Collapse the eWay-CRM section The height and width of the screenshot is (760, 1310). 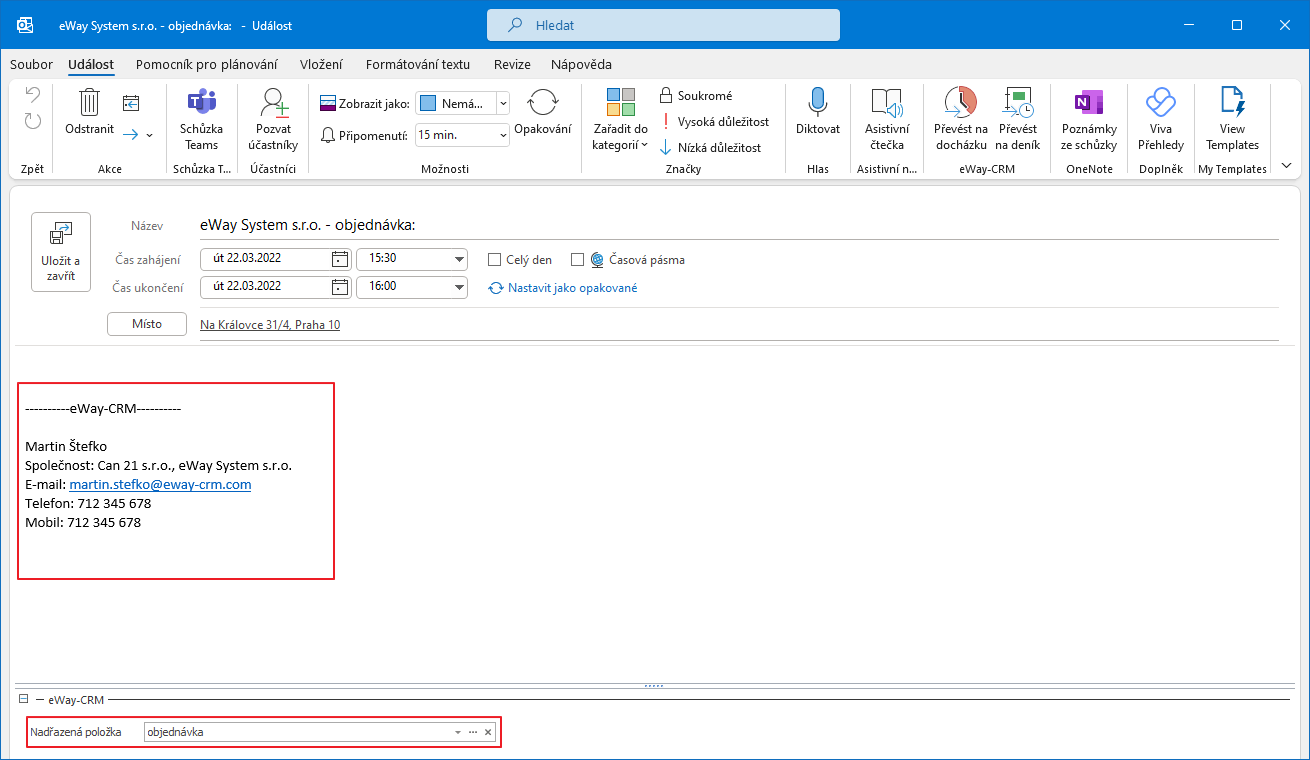pyautogui.click(x=23, y=700)
